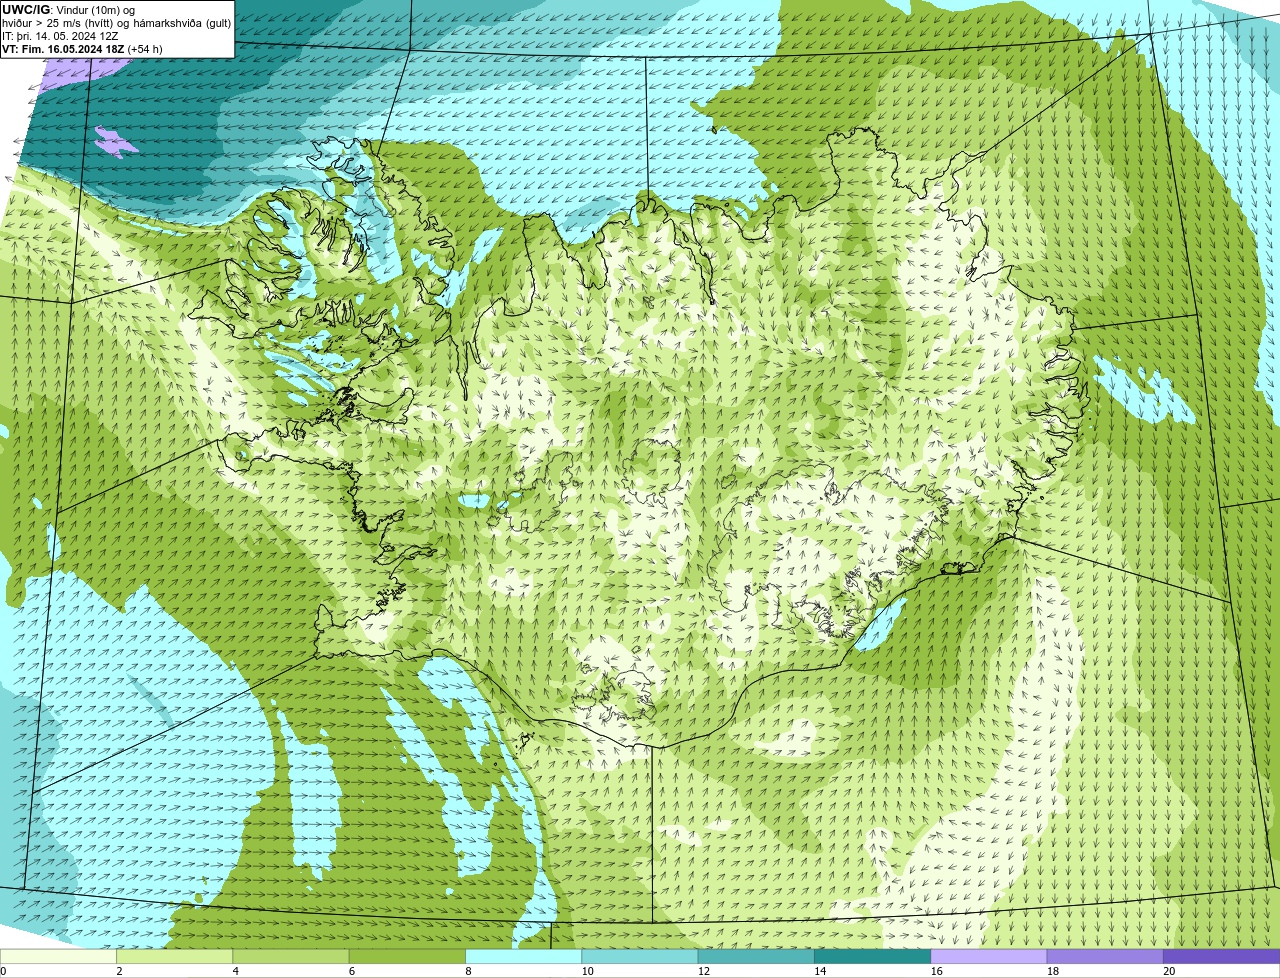Select the deep violet legend swatch above 20

click(1222, 957)
